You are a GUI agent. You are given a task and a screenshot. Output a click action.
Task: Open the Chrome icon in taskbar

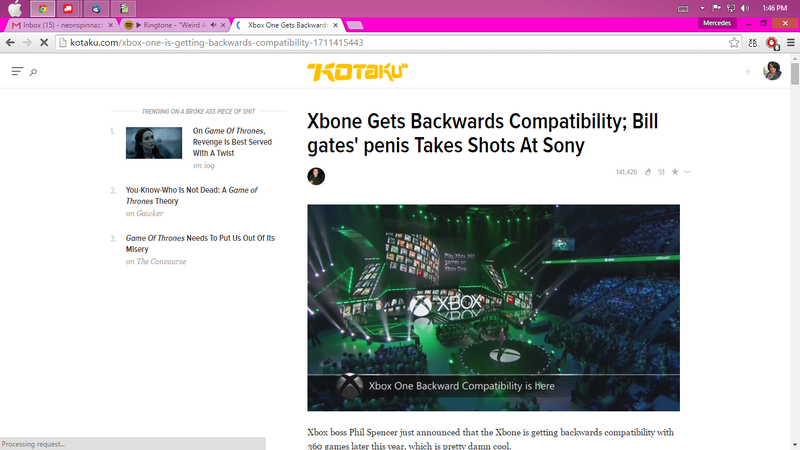pyautogui.click(x=42, y=9)
